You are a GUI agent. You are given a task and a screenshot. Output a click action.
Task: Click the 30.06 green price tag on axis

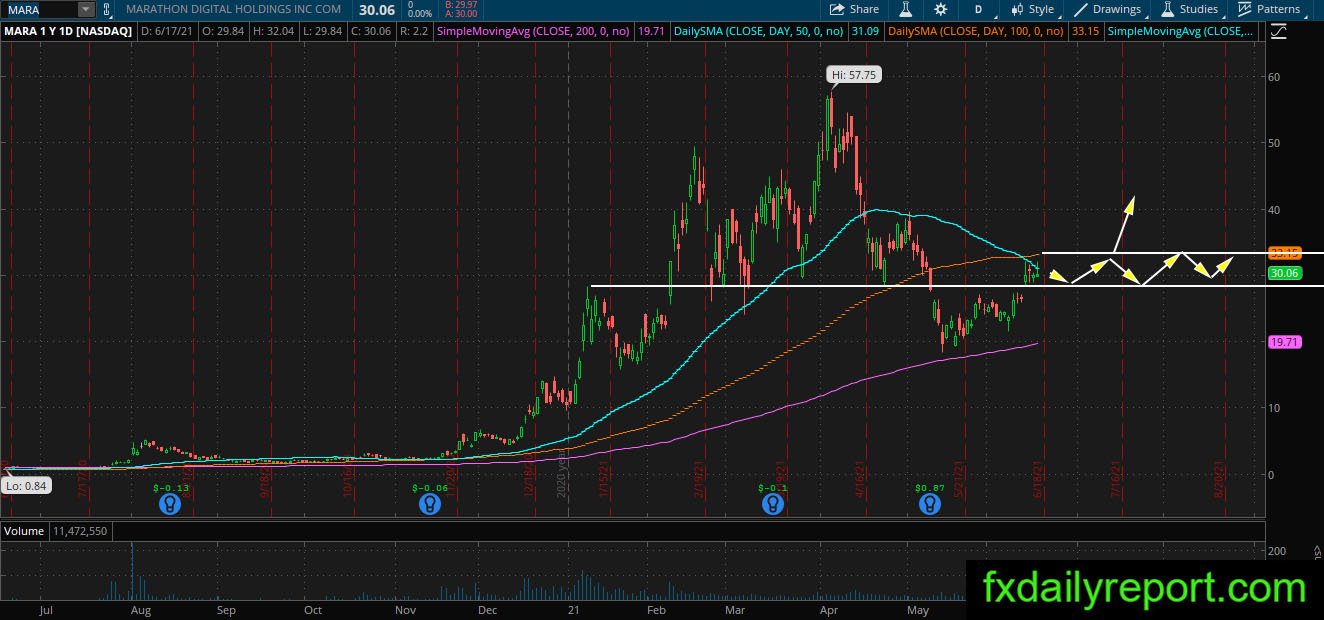coord(1283,272)
